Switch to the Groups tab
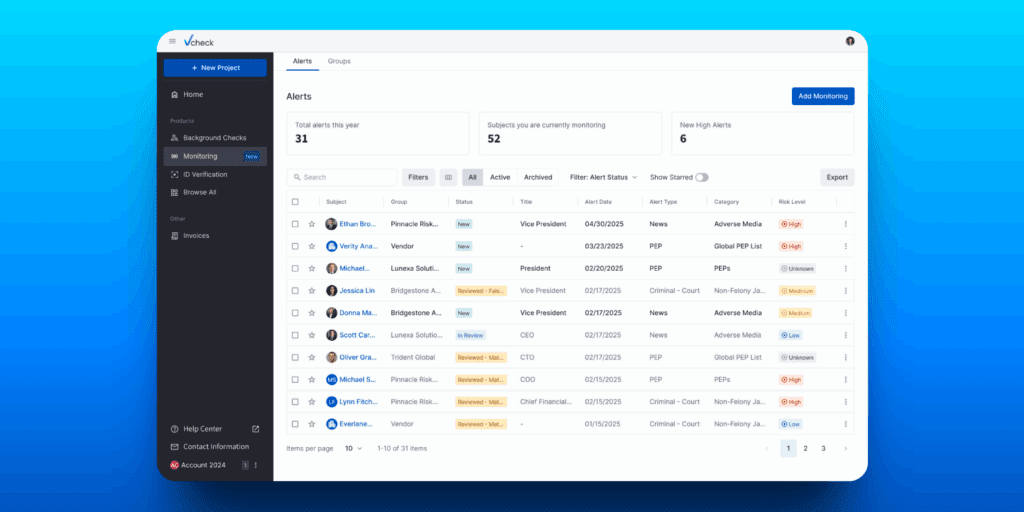This screenshot has width=1024, height=512. [x=339, y=61]
